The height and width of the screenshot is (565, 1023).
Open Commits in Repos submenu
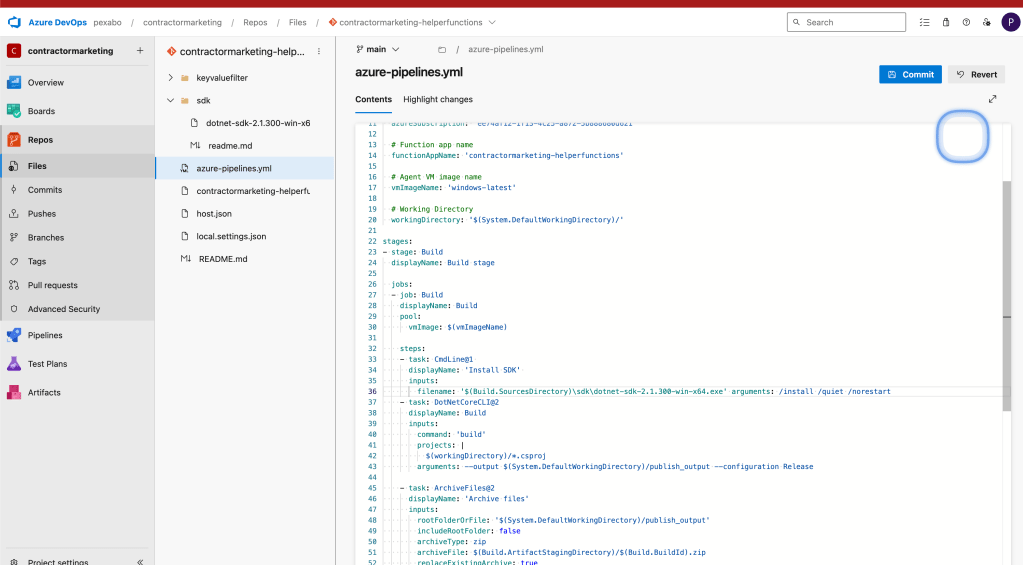tap(78, 190)
